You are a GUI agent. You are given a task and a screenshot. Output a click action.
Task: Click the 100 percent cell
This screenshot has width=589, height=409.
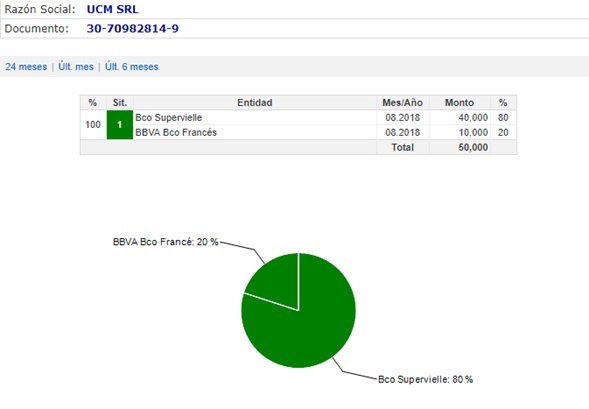(x=93, y=125)
